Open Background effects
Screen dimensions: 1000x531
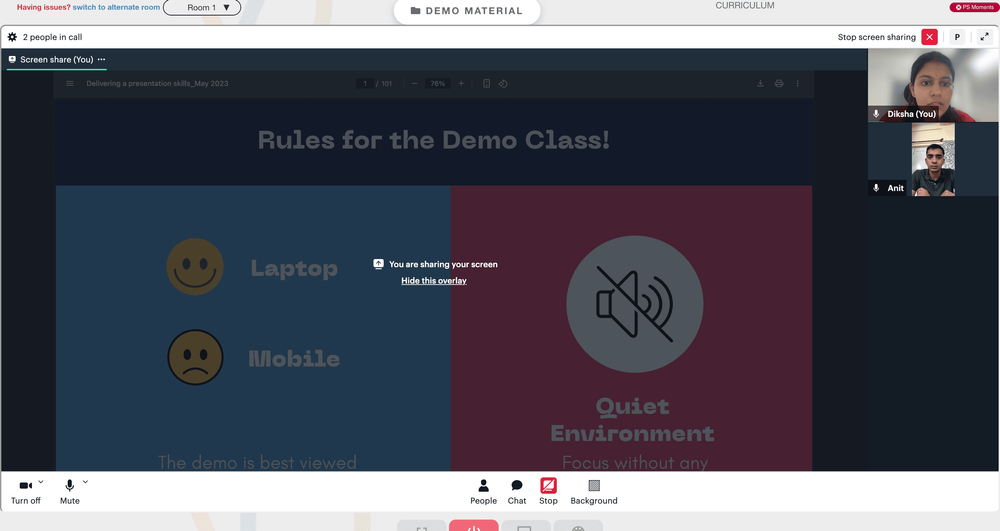[x=594, y=491]
